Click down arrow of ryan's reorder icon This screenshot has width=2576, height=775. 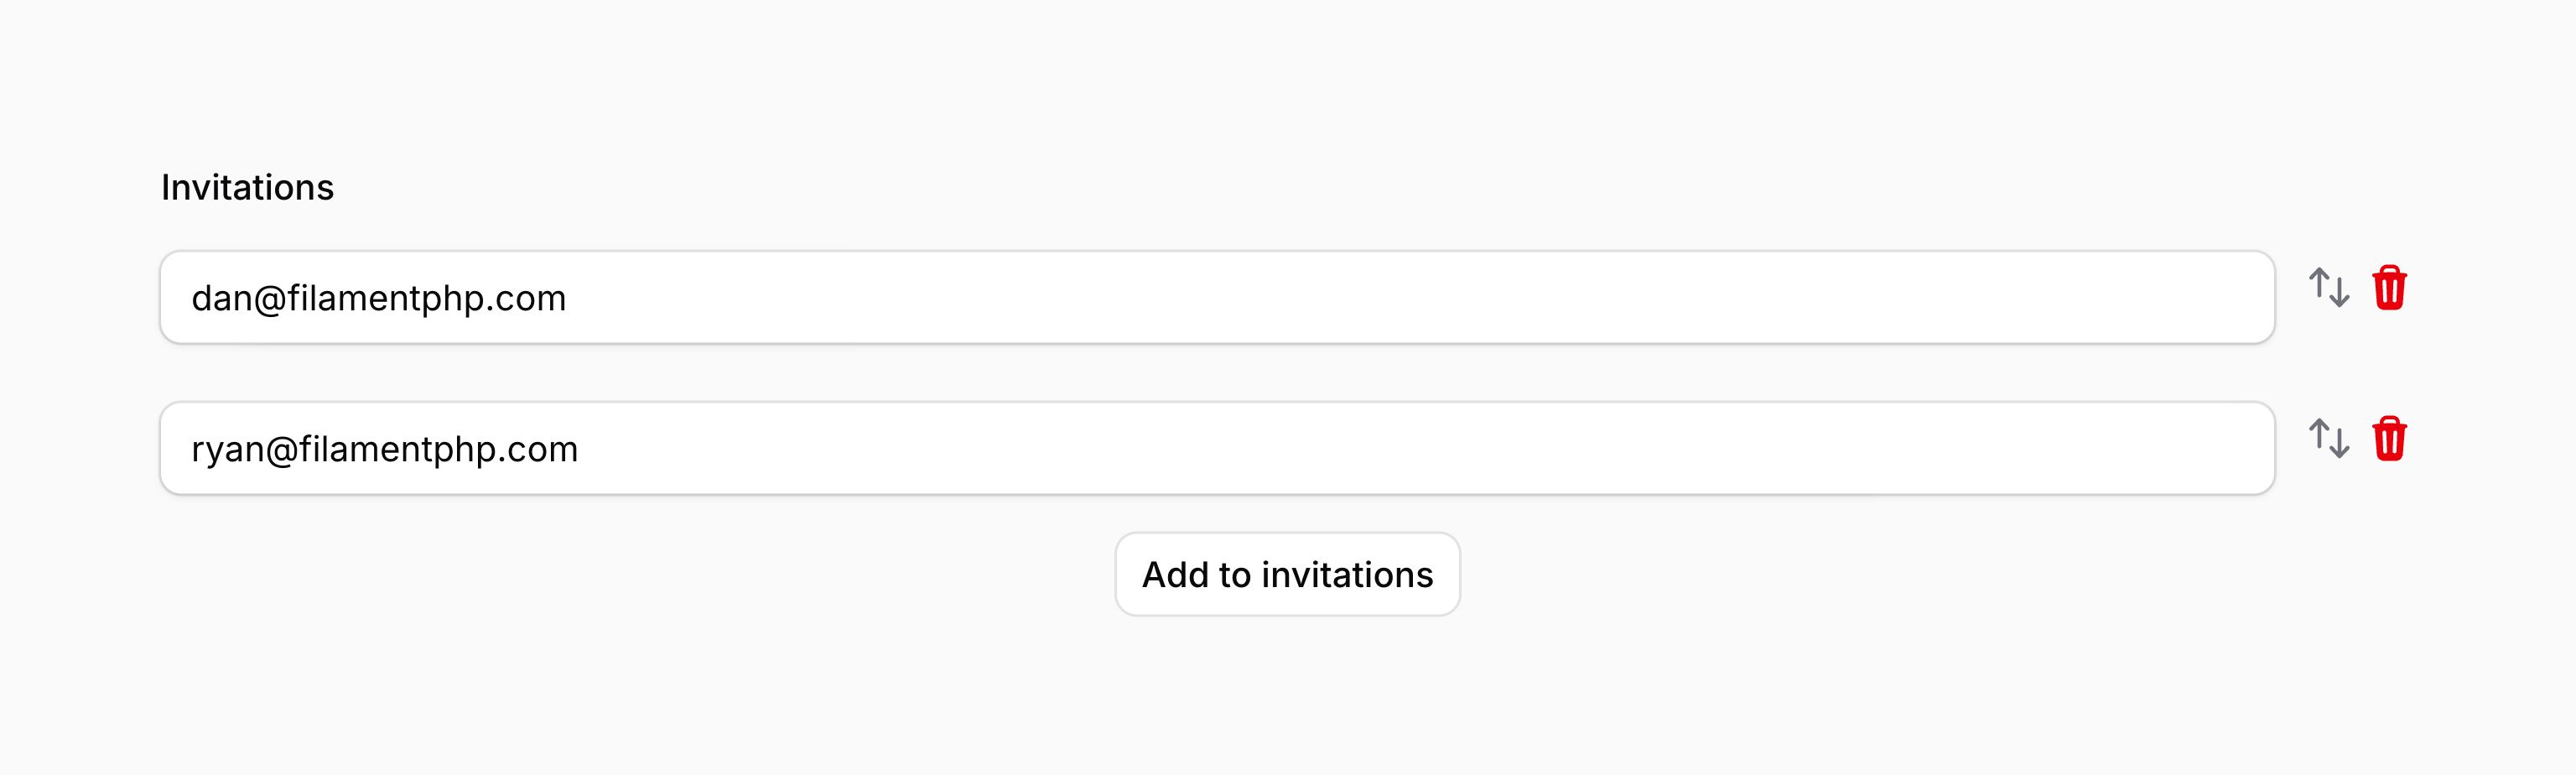(2340, 444)
